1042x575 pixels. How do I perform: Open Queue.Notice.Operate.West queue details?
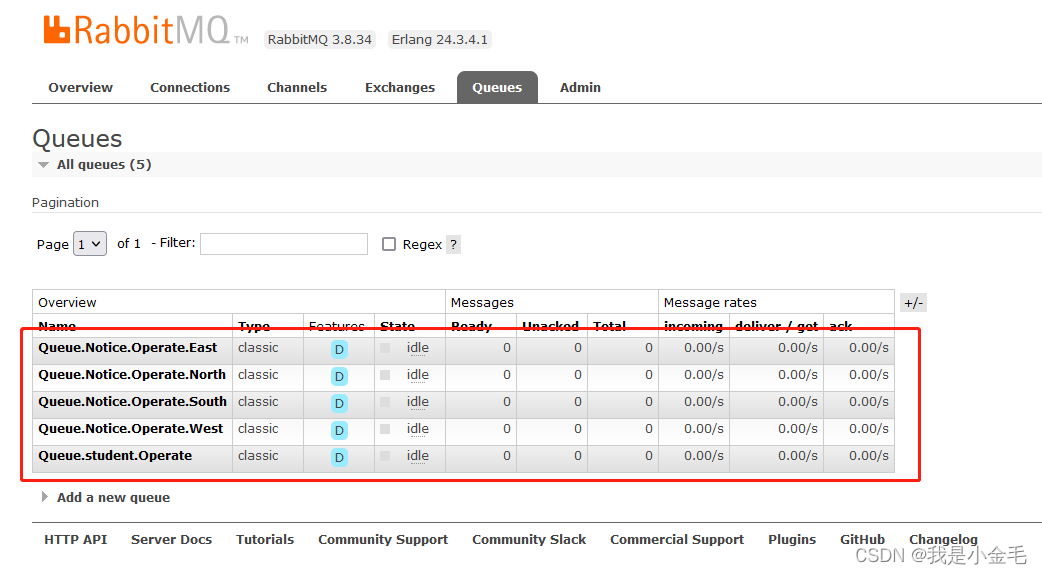(131, 429)
